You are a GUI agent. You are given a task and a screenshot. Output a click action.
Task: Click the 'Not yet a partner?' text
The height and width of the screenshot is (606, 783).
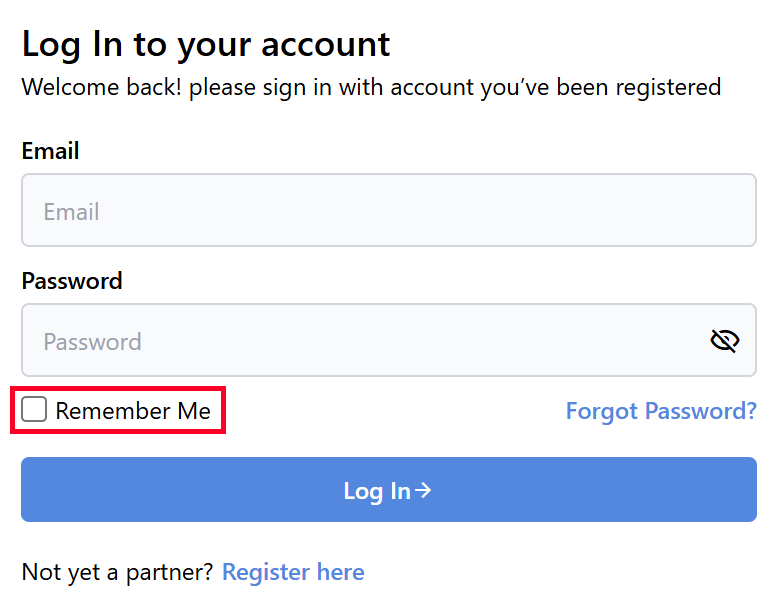[117, 572]
